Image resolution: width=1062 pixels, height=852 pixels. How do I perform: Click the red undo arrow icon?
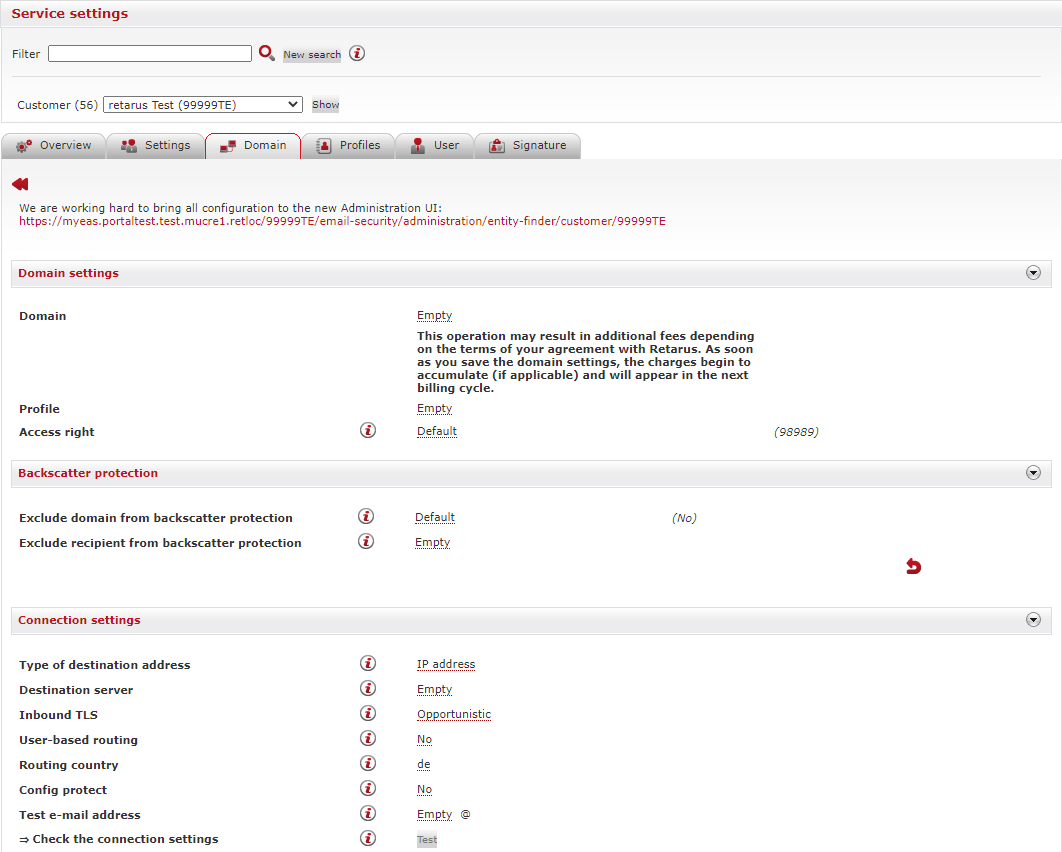[913, 567]
